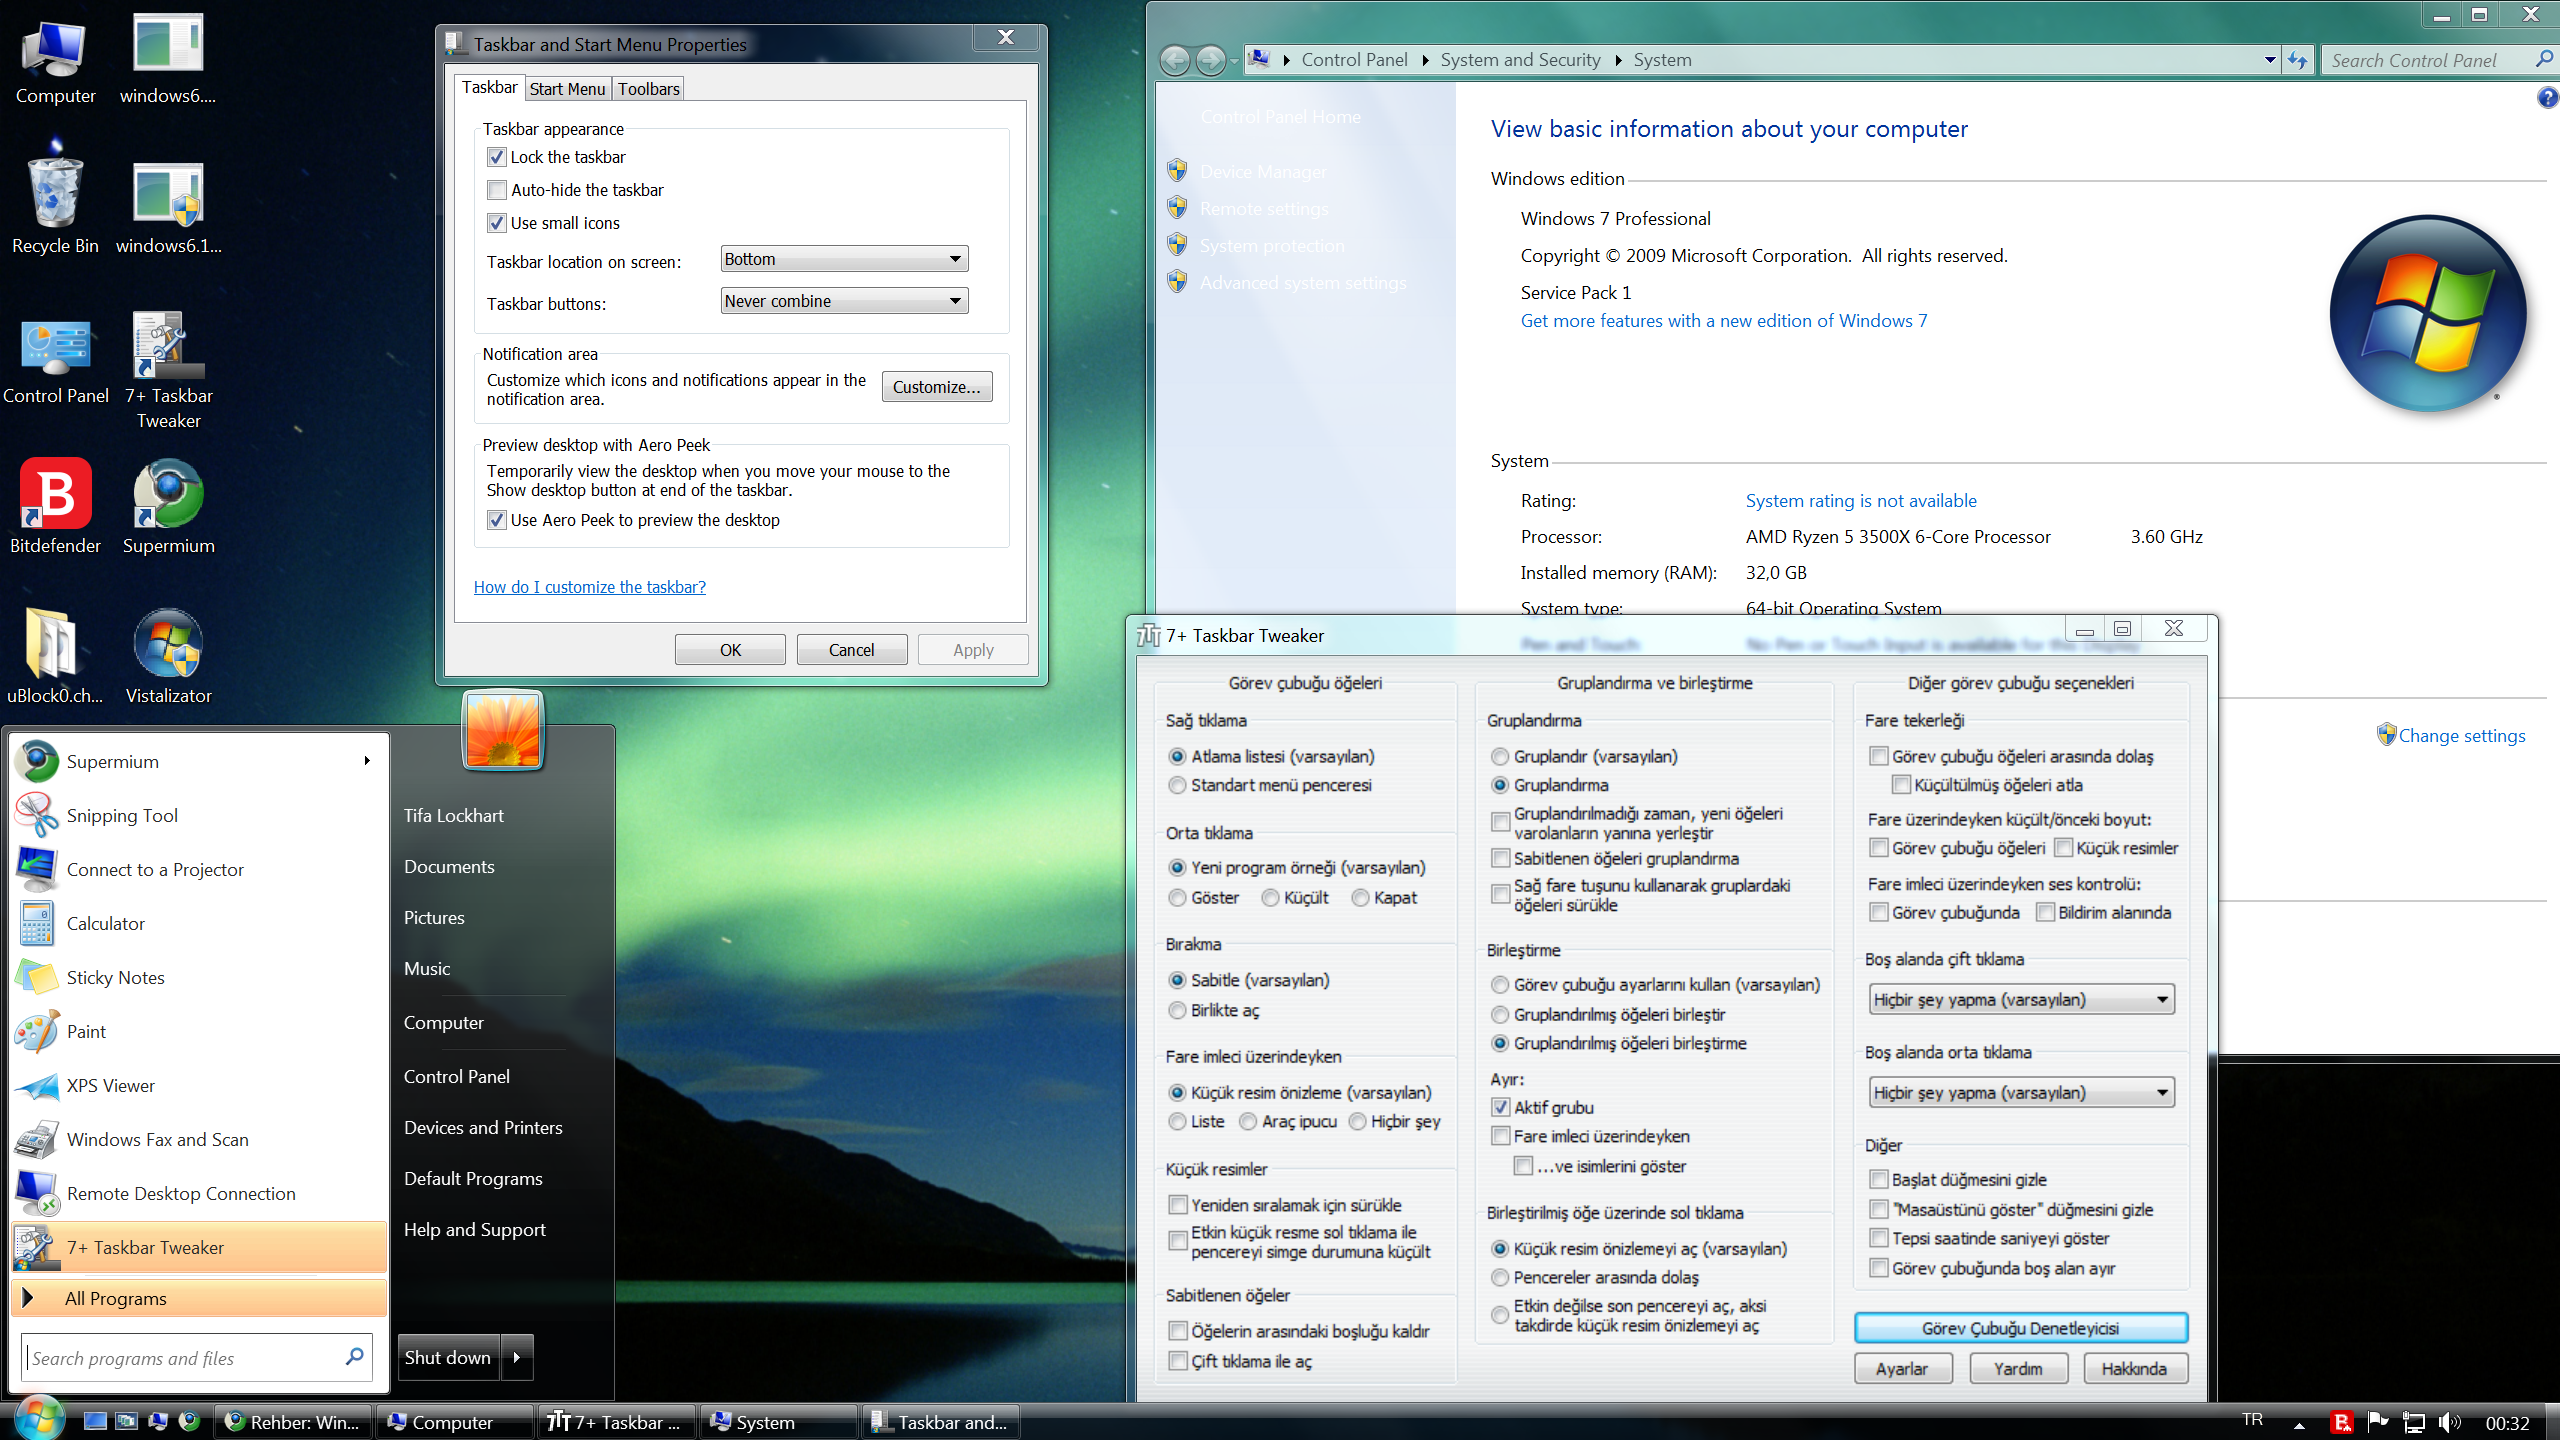Image resolution: width=2560 pixels, height=1440 pixels.
Task: Click the volume speaker tray icon
Action: pyautogui.click(x=2449, y=1422)
